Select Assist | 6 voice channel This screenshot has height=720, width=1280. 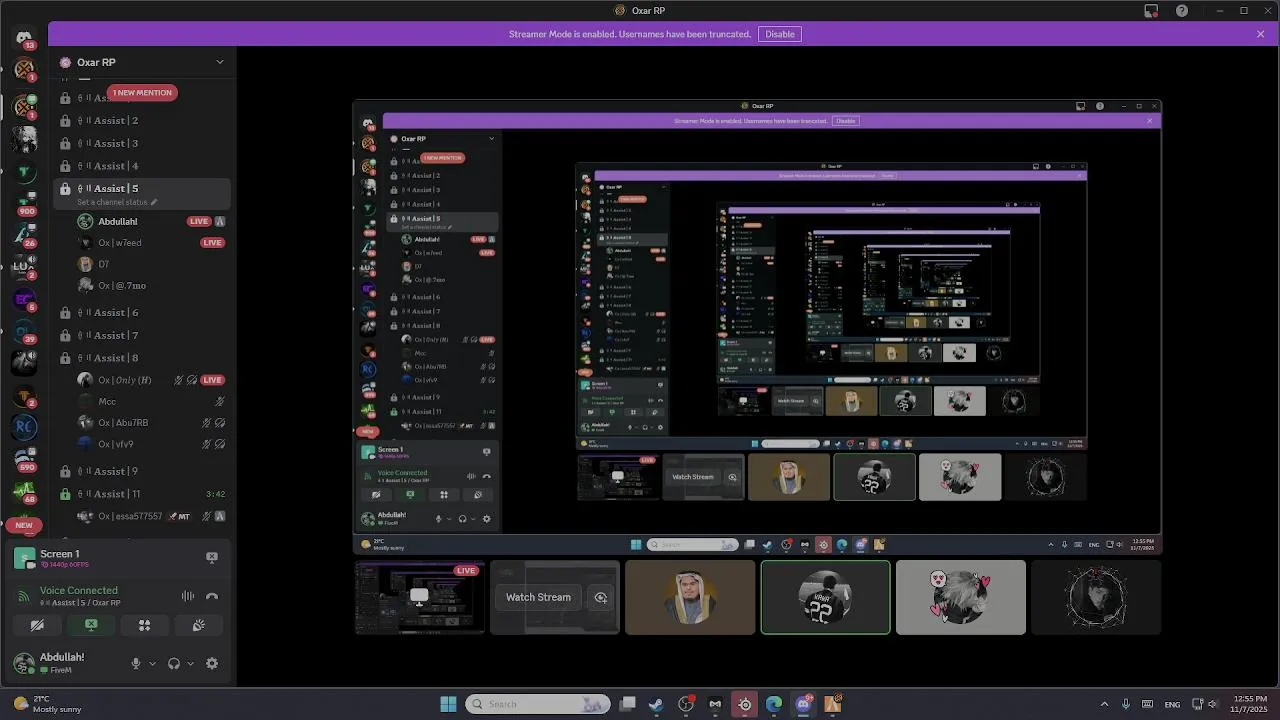coord(142,313)
